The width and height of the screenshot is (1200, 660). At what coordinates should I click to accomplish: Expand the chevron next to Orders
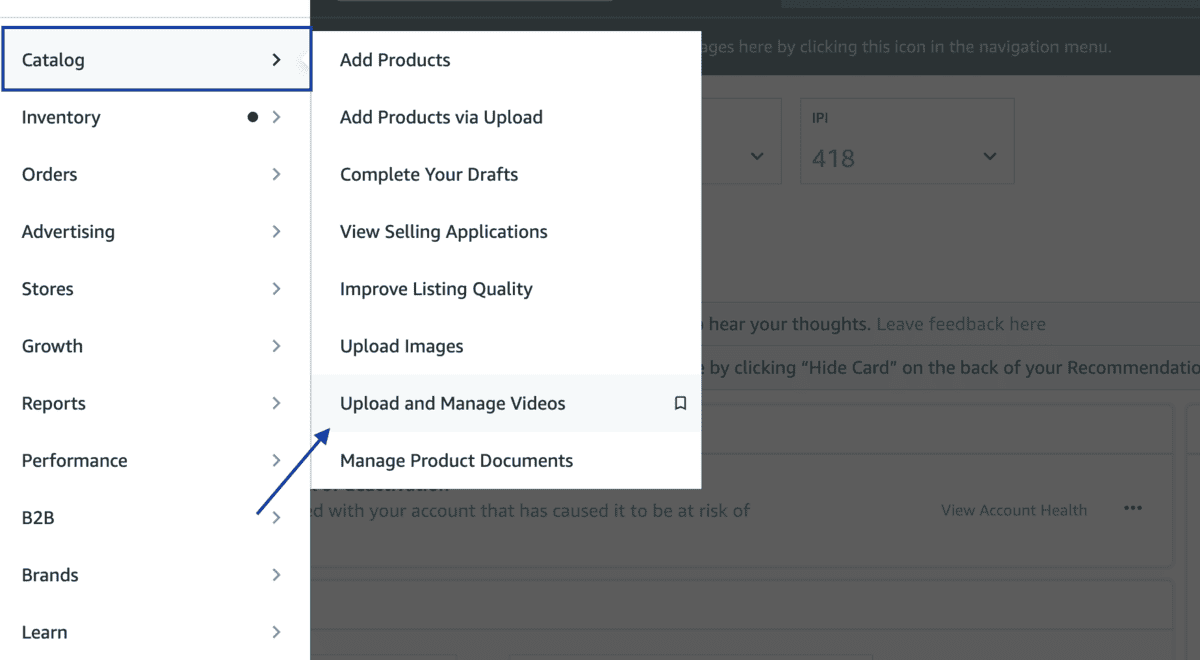(277, 174)
